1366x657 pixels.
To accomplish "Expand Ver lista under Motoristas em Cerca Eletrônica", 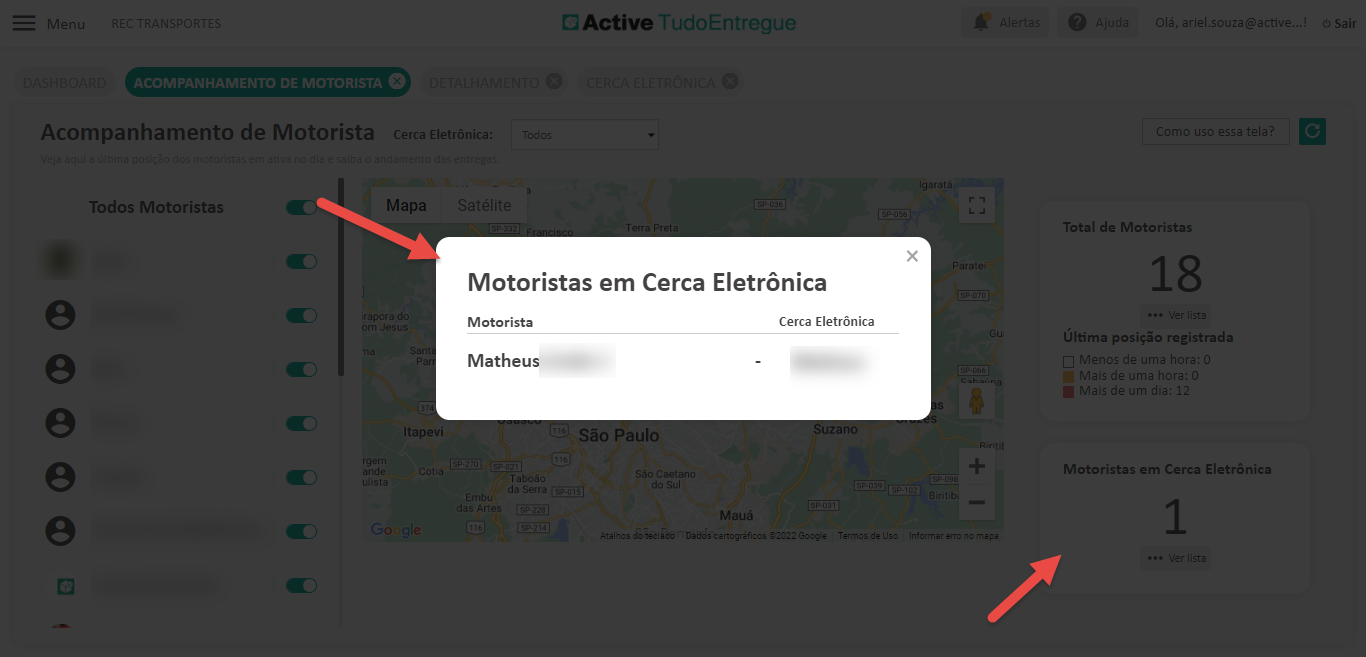I will tap(1176, 558).
